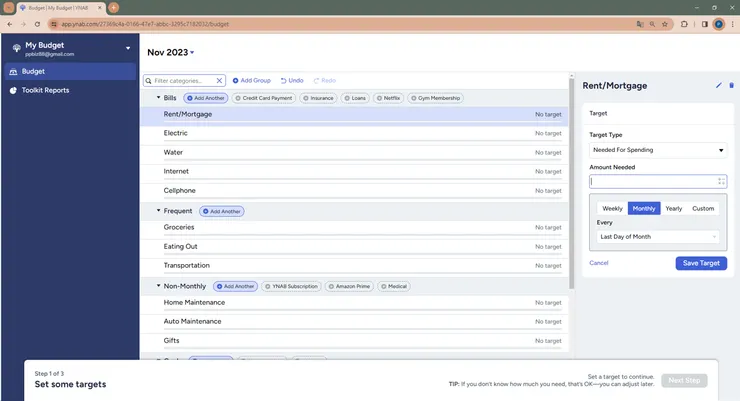Select the Gifts category row

(354, 341)
